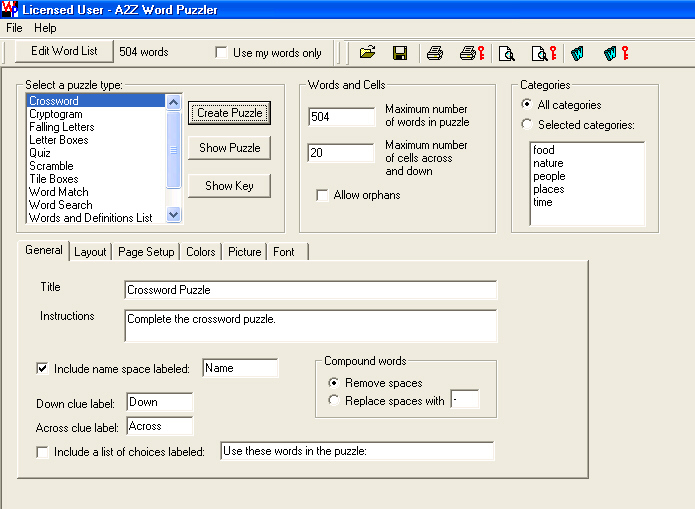
Task: Toggle the Allow orphans checkbox
Action: 322,195
